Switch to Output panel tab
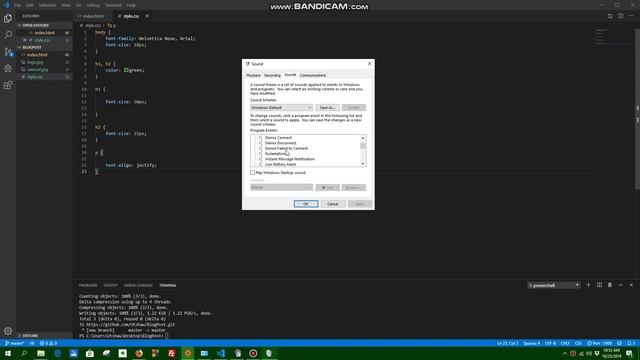The width and height of the screenshot is (640, 360). 110,285
